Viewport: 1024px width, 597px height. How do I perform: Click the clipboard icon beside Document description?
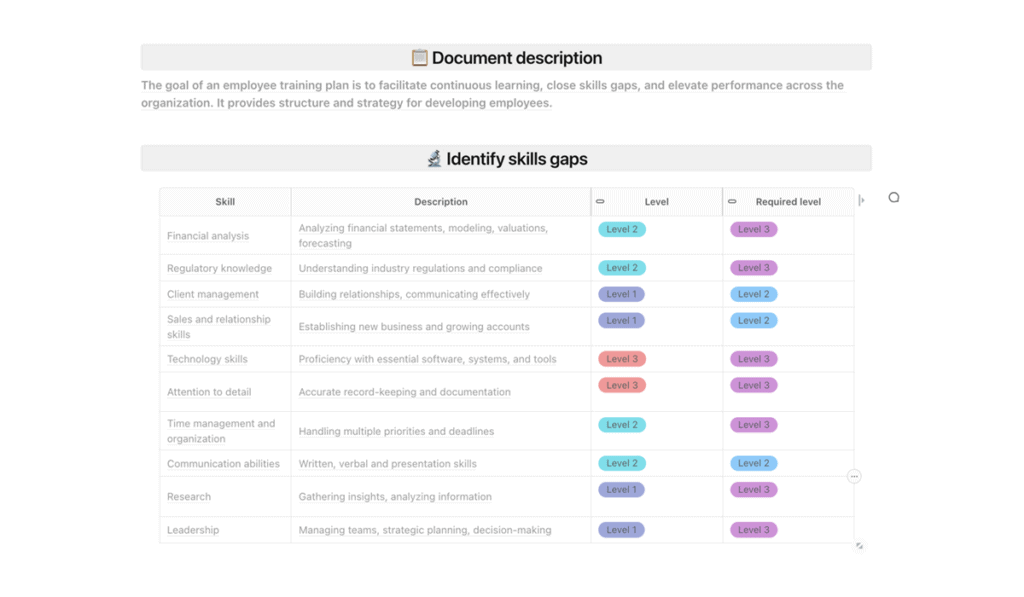419,57
